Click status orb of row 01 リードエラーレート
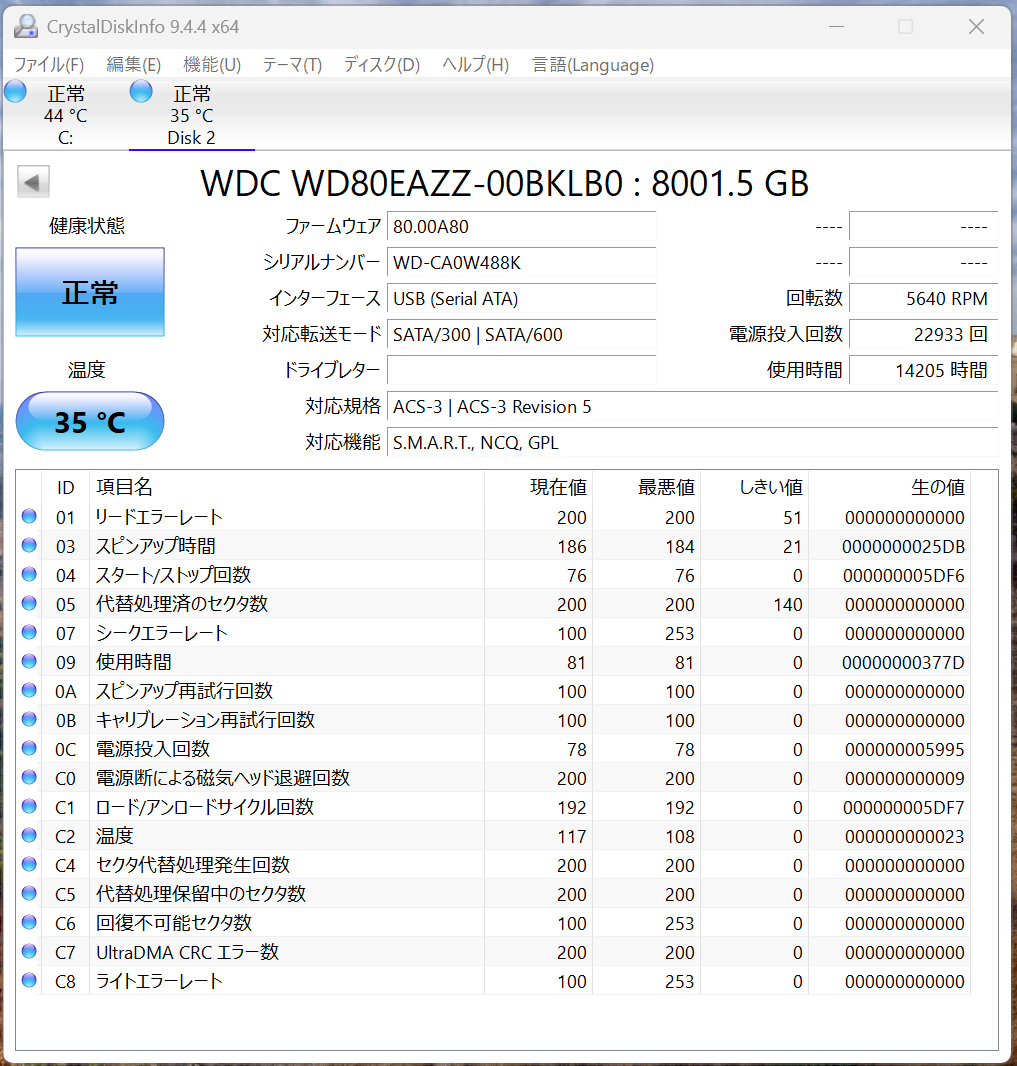The width and height of the screenshot is (1017, 1066). click(29, 516)
